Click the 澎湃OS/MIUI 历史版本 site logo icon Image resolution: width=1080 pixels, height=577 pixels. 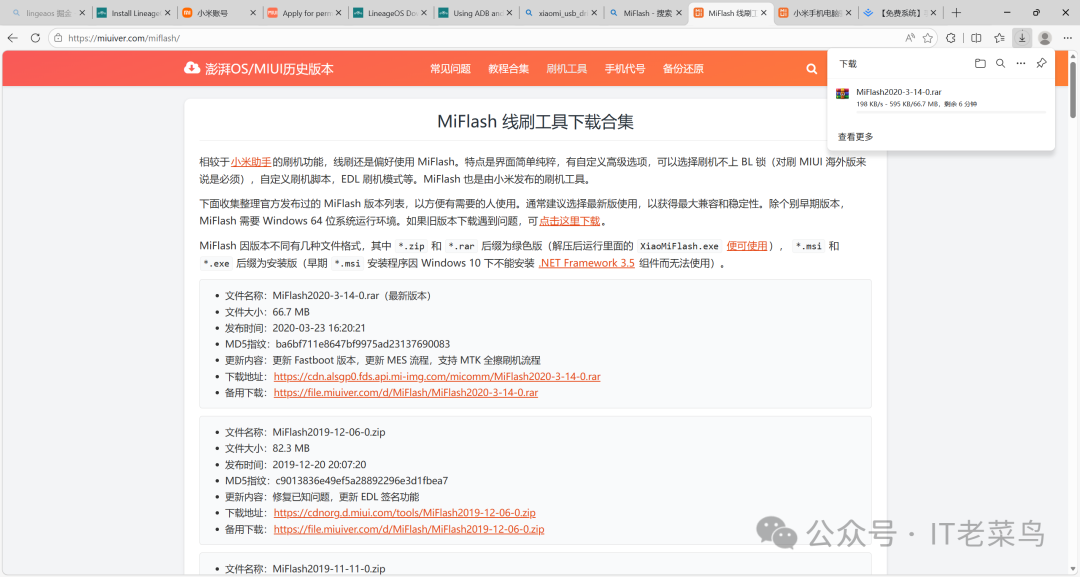[x=191, y=68]
